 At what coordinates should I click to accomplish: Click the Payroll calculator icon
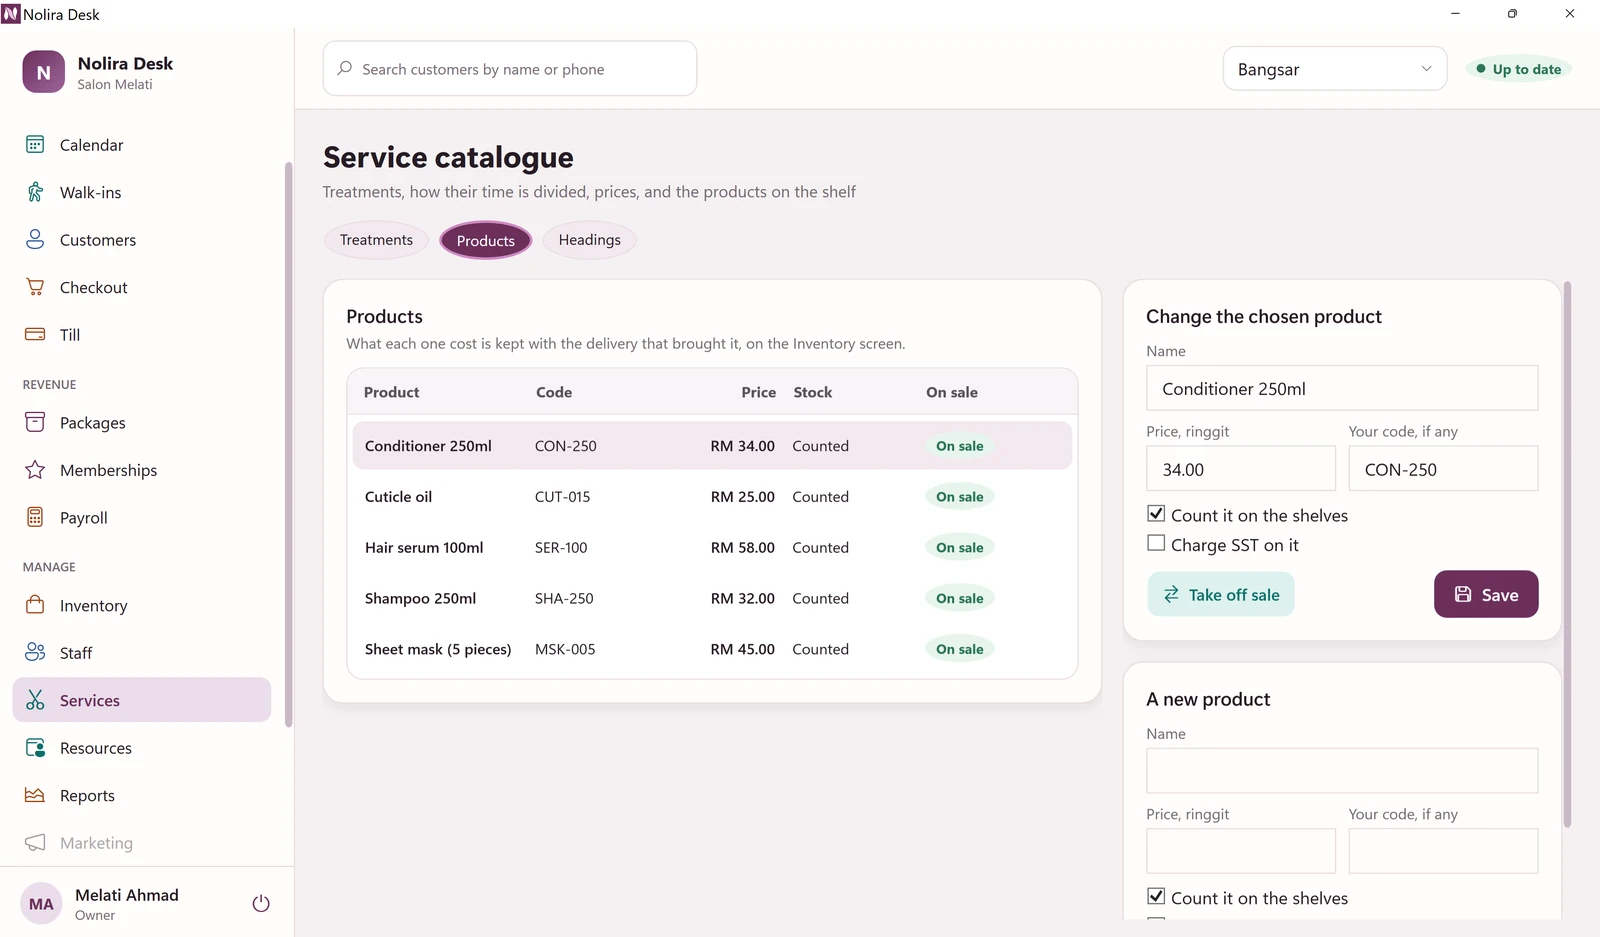click(35, 517)
